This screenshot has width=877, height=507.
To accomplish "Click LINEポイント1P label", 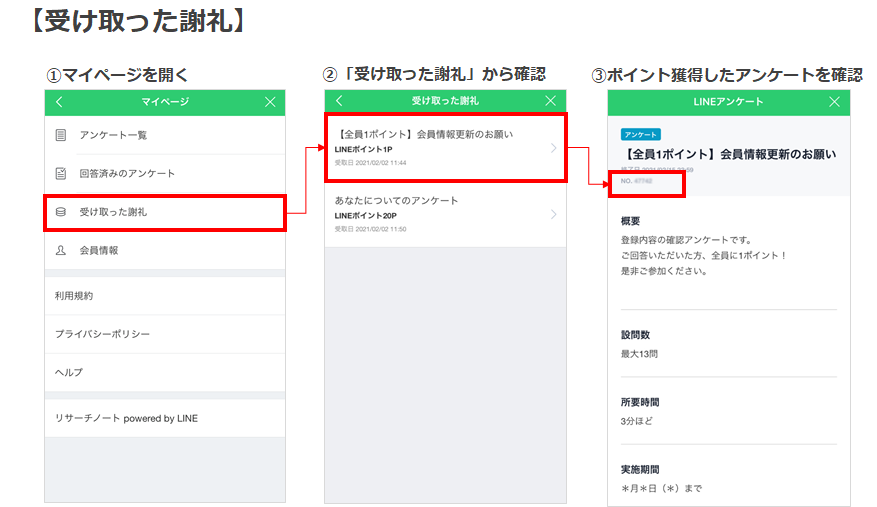I will click(364, 149).
